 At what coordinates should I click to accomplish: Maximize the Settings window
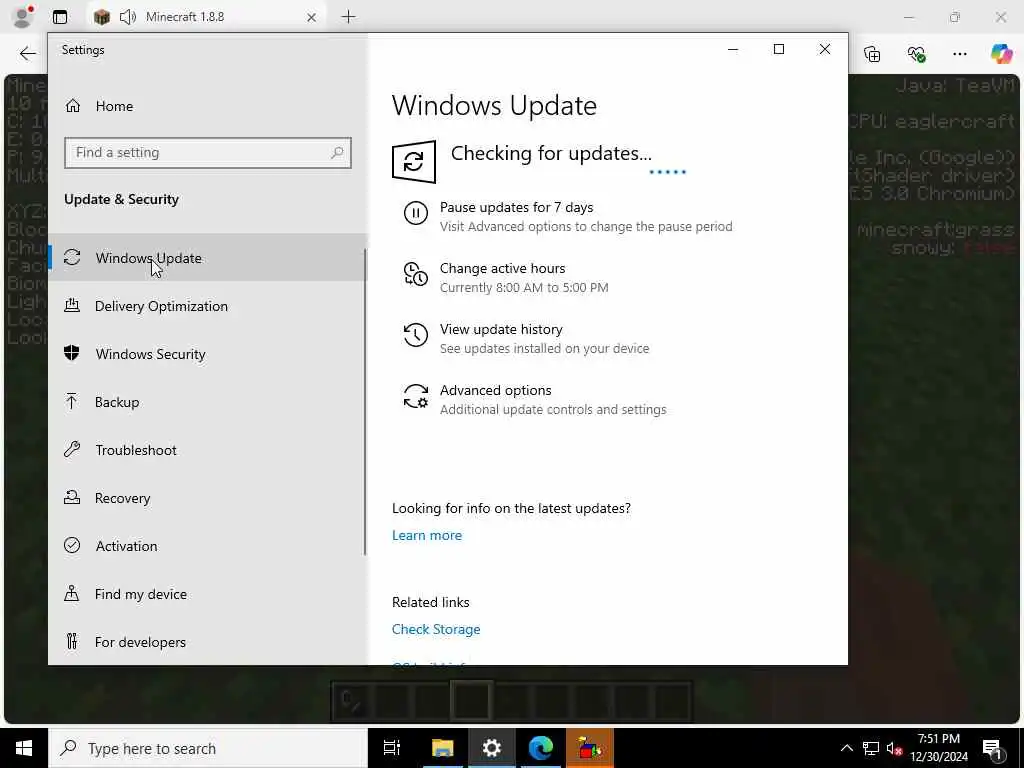click(x=778, y=49)
